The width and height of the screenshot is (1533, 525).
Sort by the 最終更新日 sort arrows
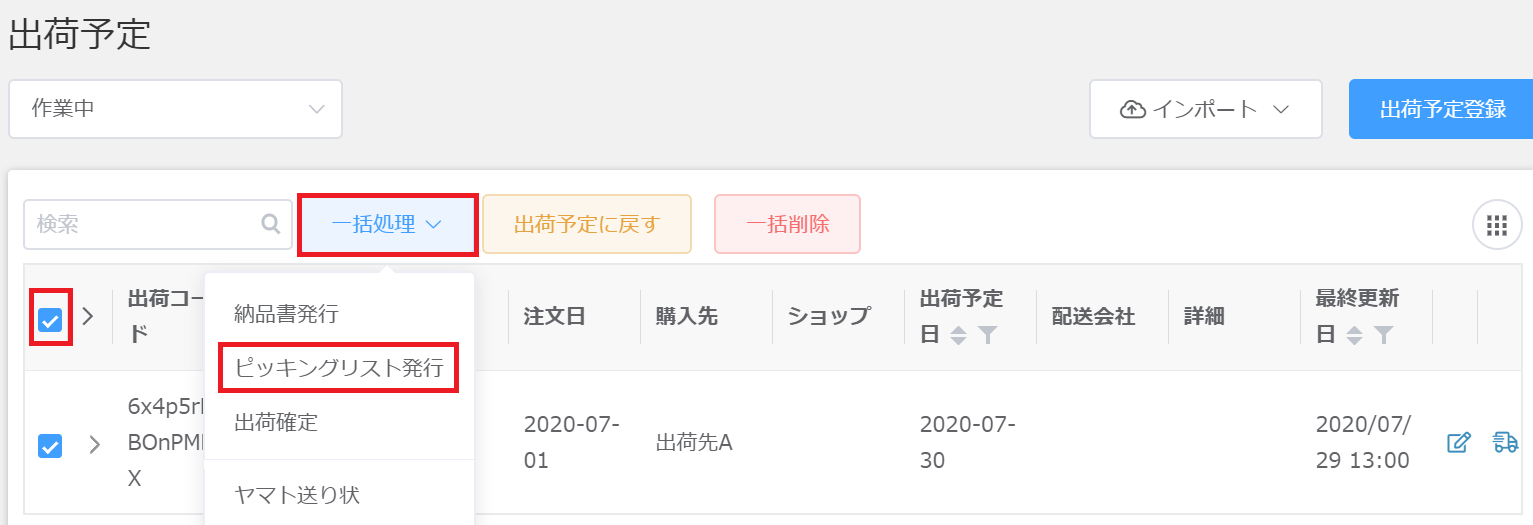[1354, 336]
